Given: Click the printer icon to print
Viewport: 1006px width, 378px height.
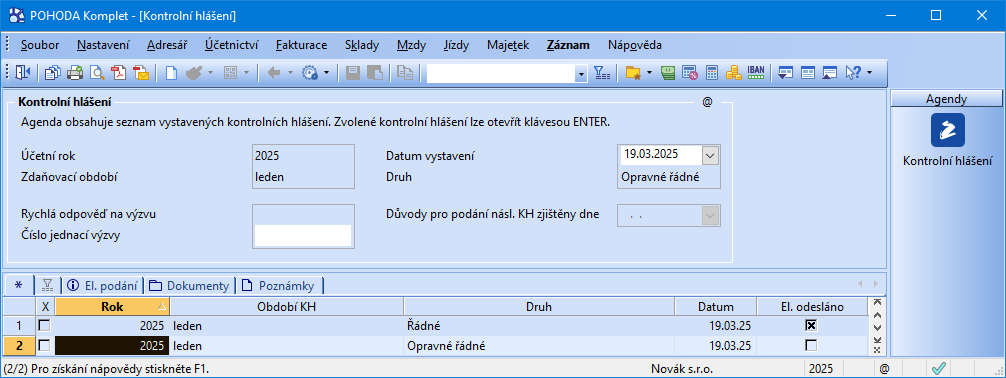Looking at the screenshot, I should [75, 73].
